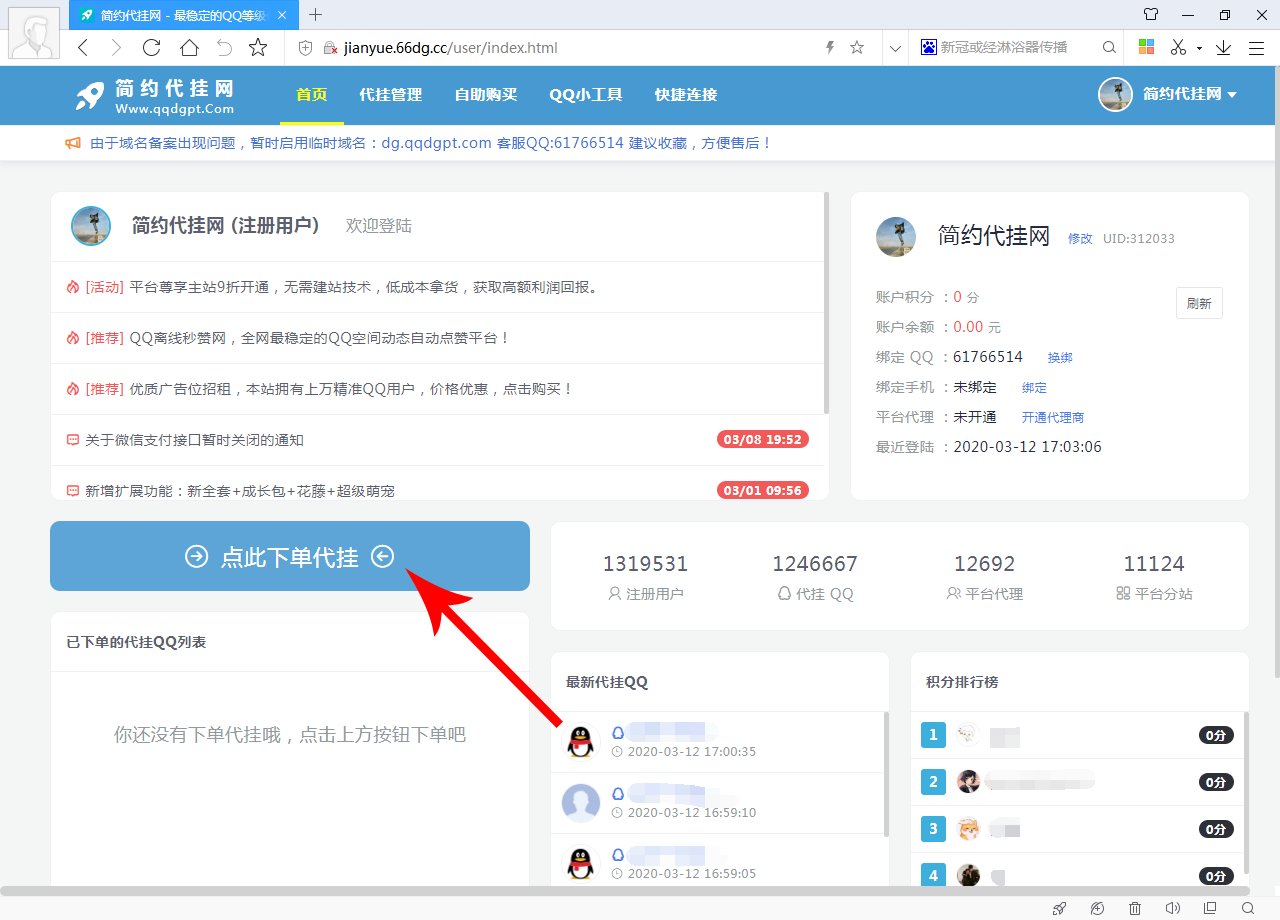
Task: Click the 03/01 09:56 date badge
Action: [x=763, y=490]
